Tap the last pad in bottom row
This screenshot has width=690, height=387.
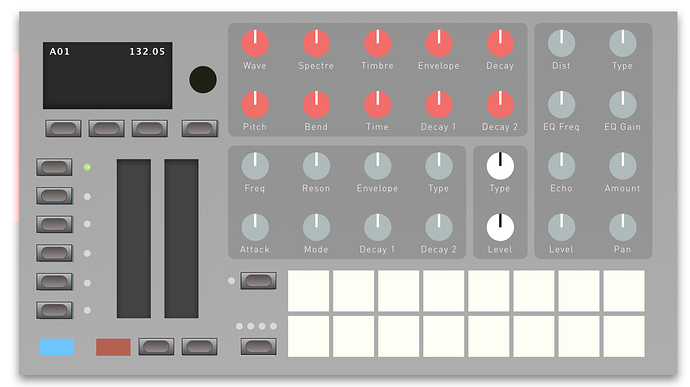coord(624,336)
